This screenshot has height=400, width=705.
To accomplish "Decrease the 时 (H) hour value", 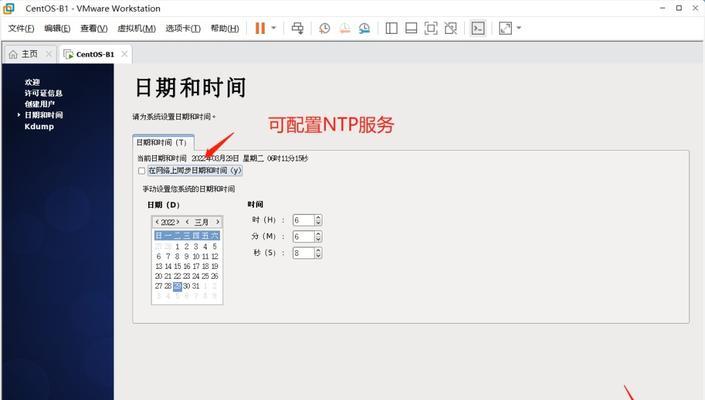I will pos(318,223).
